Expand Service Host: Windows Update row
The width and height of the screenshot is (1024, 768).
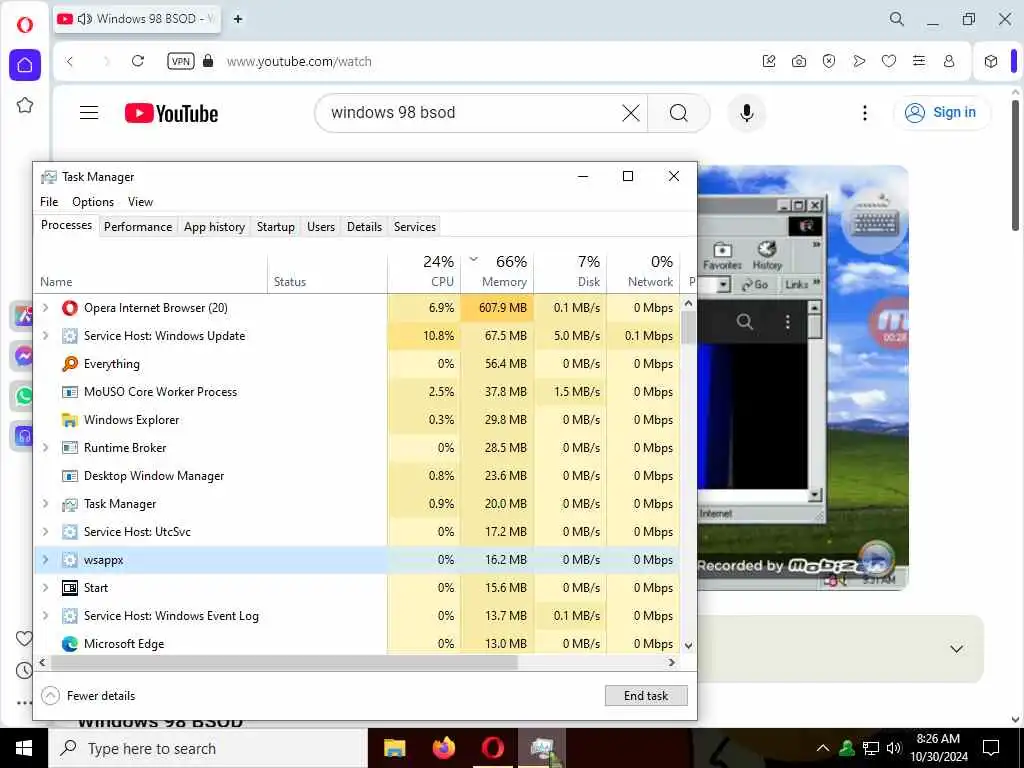pos(45,336)
